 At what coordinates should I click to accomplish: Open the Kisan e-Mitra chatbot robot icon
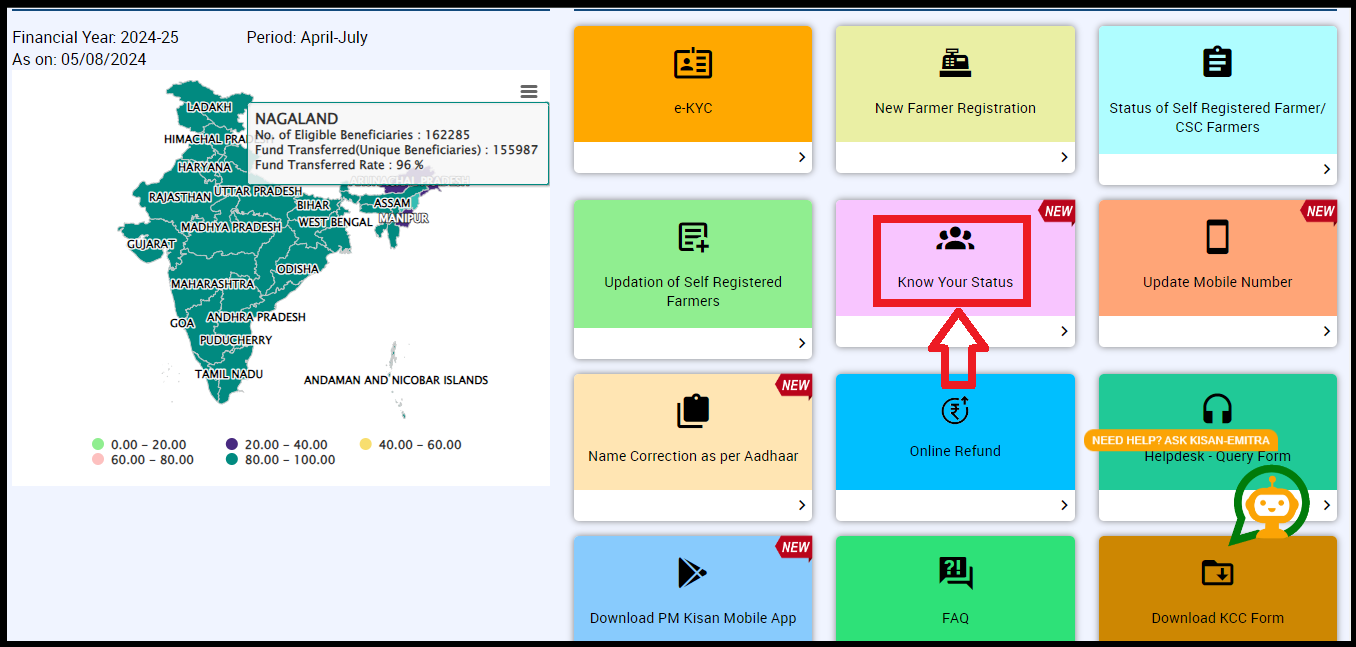(x=1270, y=506)
